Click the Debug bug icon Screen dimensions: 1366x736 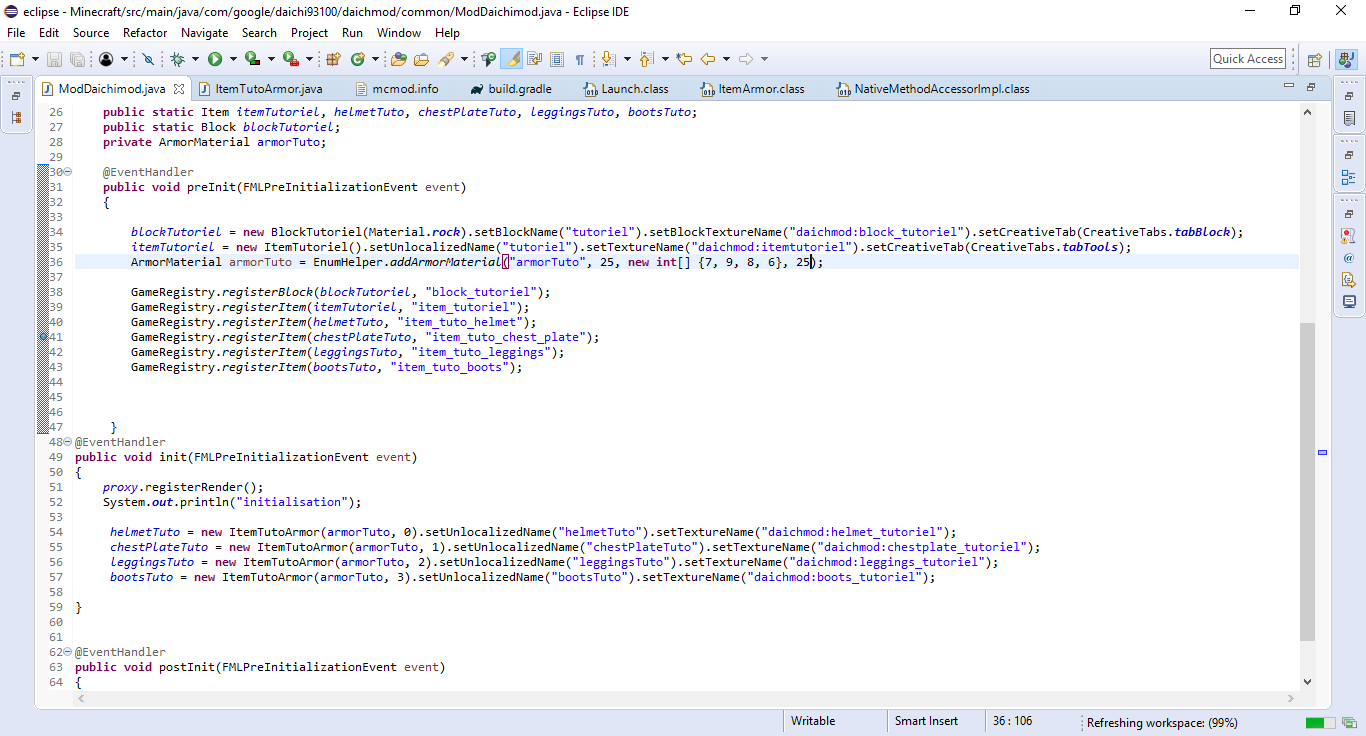178,60
